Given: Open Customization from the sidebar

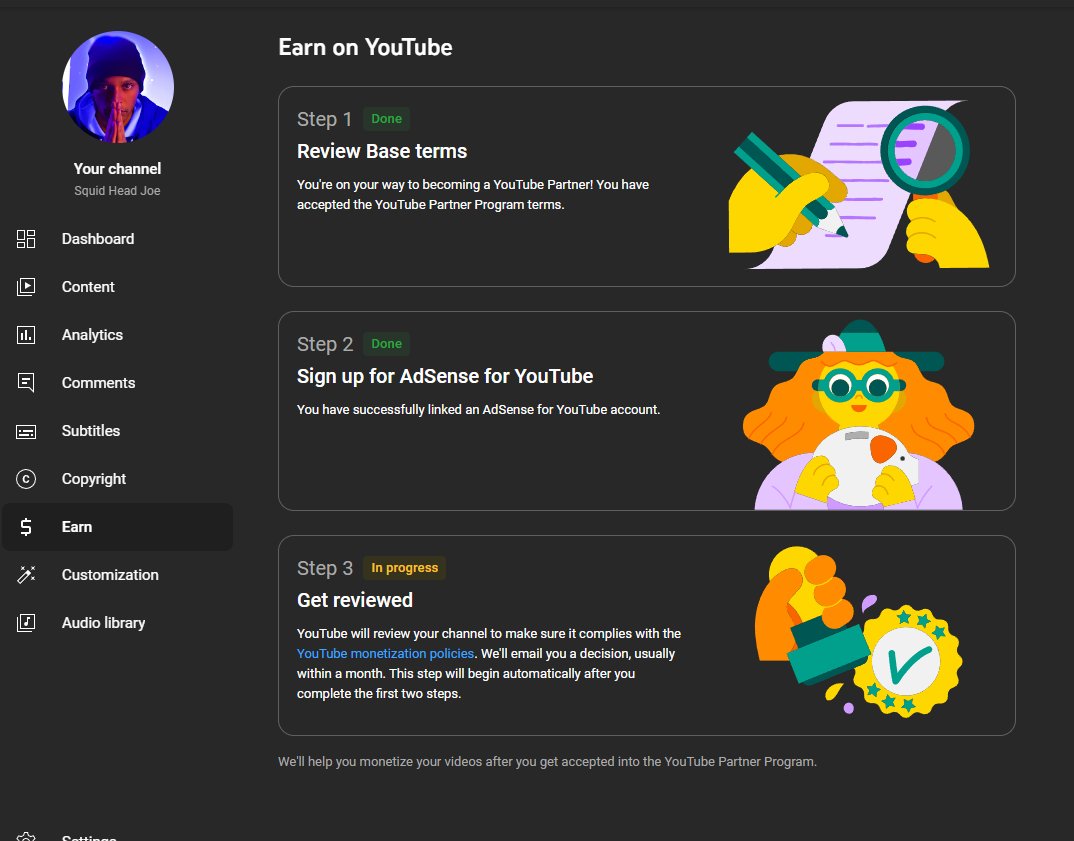Looking at the screenshot, I should coord(110,575).
